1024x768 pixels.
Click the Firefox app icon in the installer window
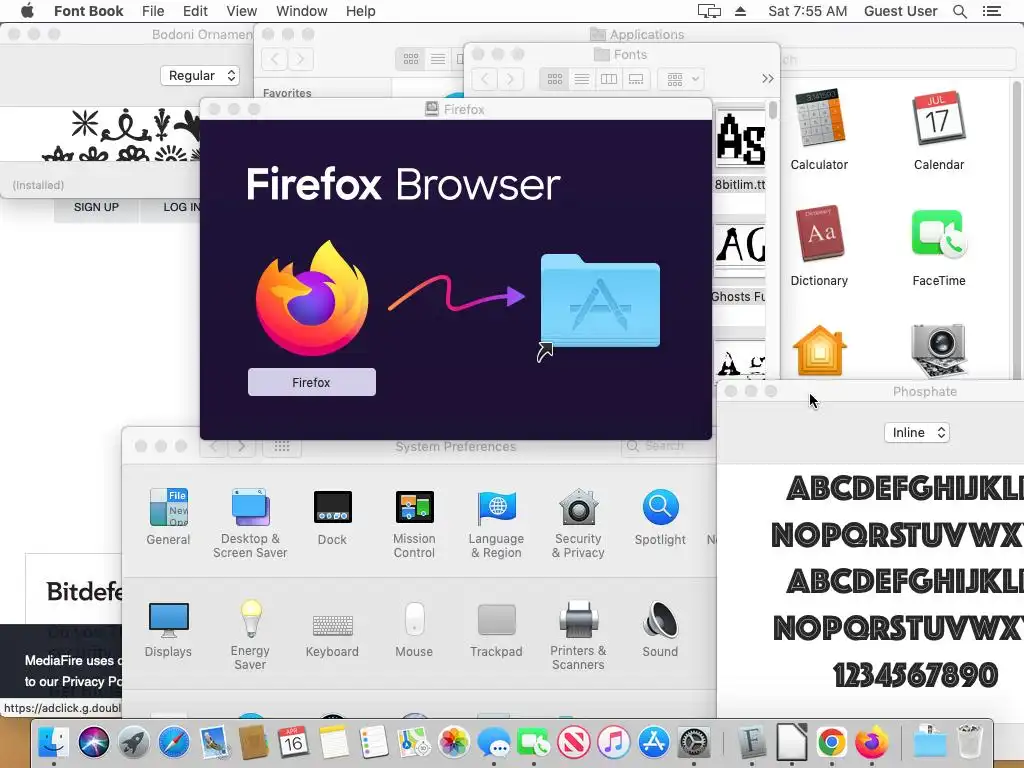point(312,298)
